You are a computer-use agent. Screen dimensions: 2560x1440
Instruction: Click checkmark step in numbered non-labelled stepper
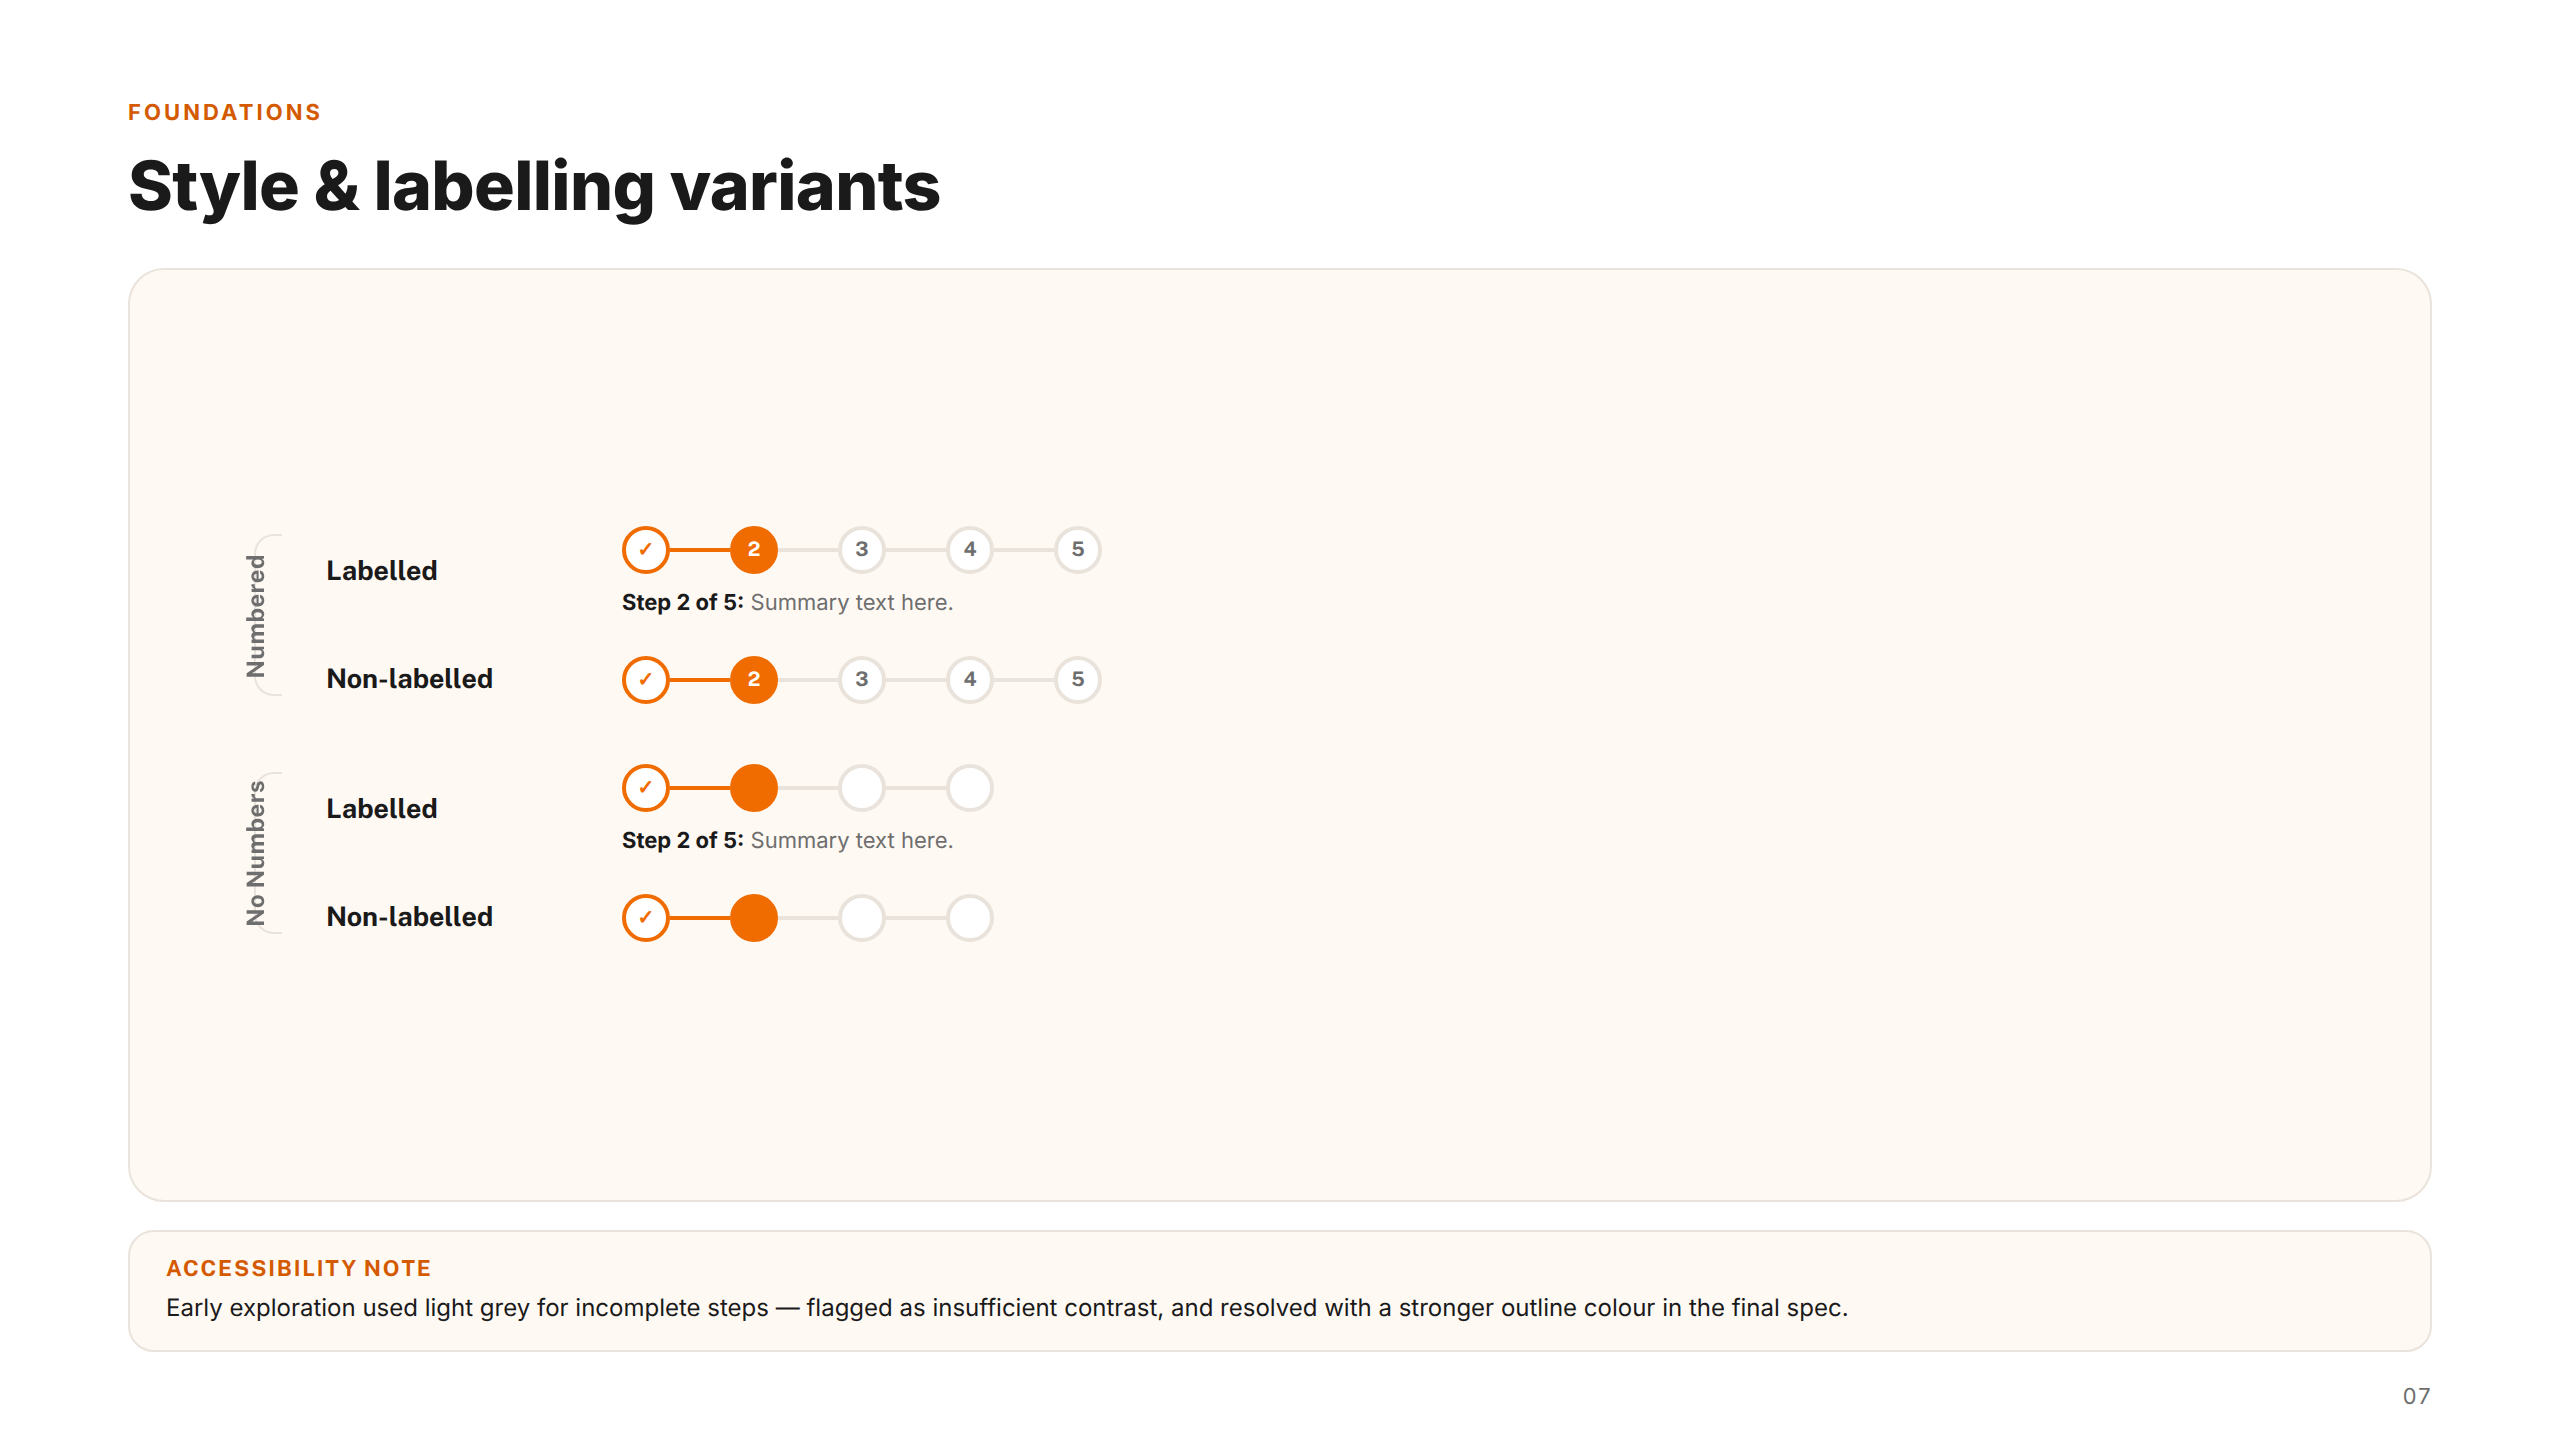click(x=645, y=679)
